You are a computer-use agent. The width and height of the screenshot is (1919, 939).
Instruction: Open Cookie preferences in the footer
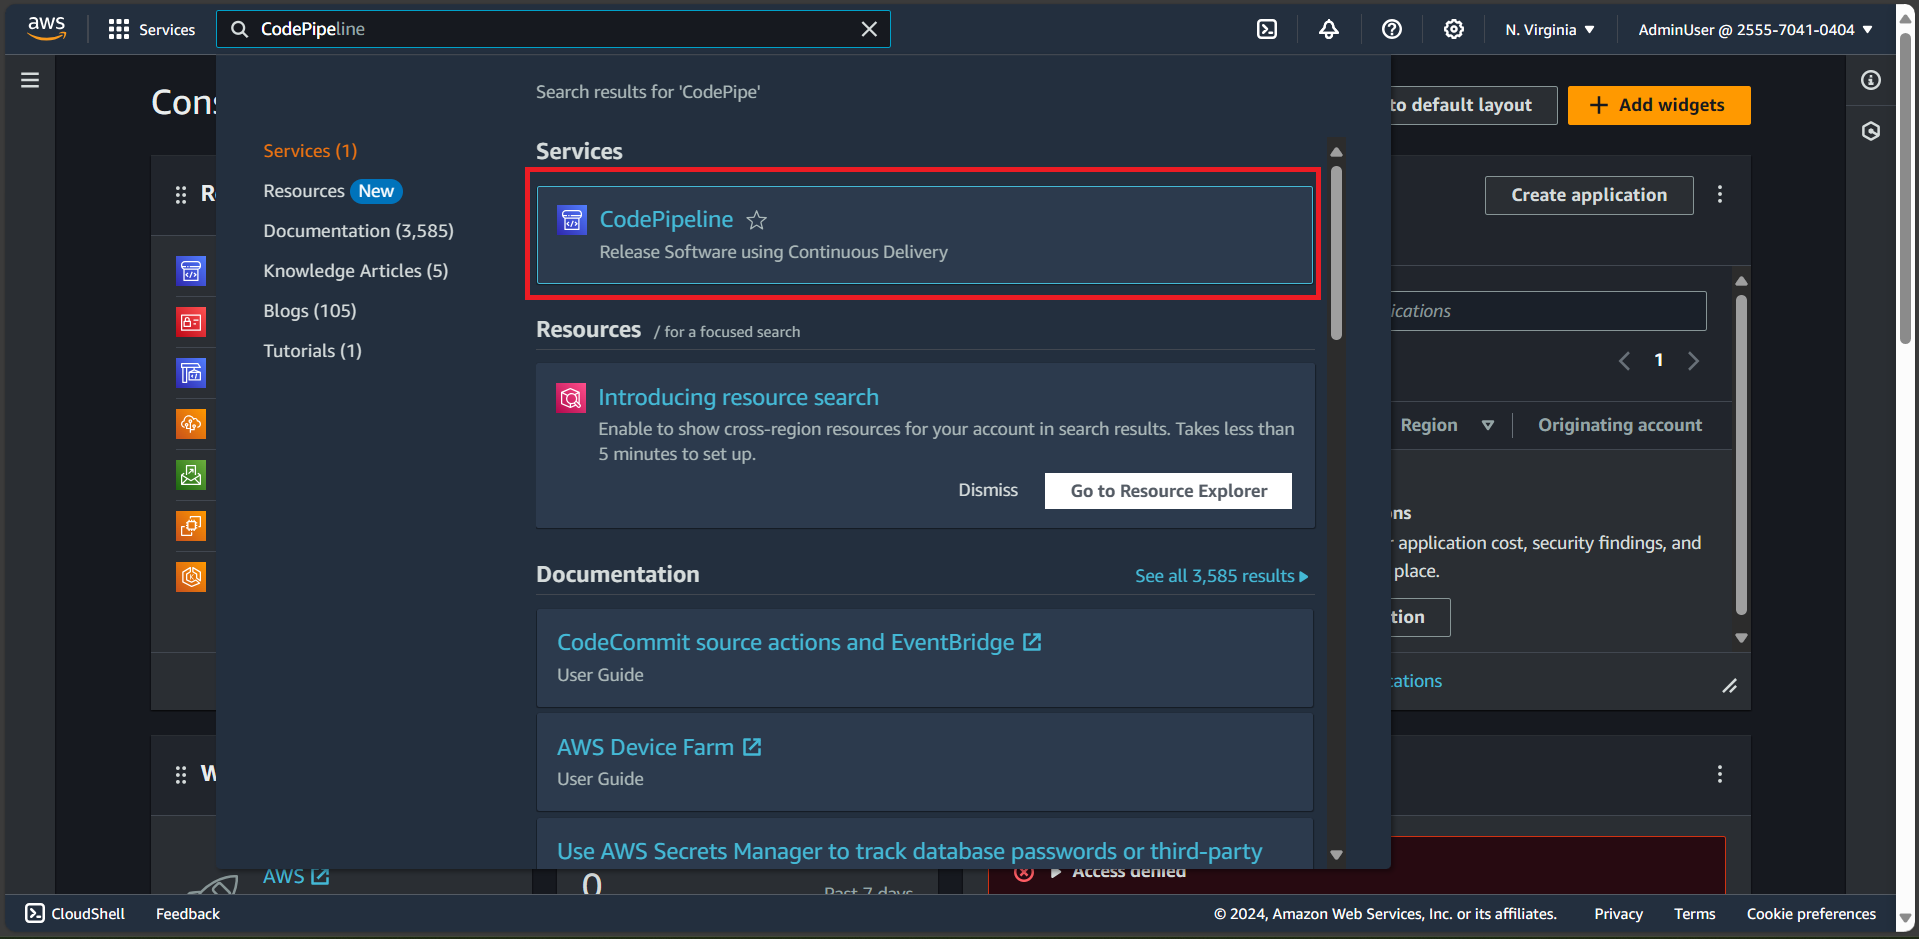coord(1811,914)
